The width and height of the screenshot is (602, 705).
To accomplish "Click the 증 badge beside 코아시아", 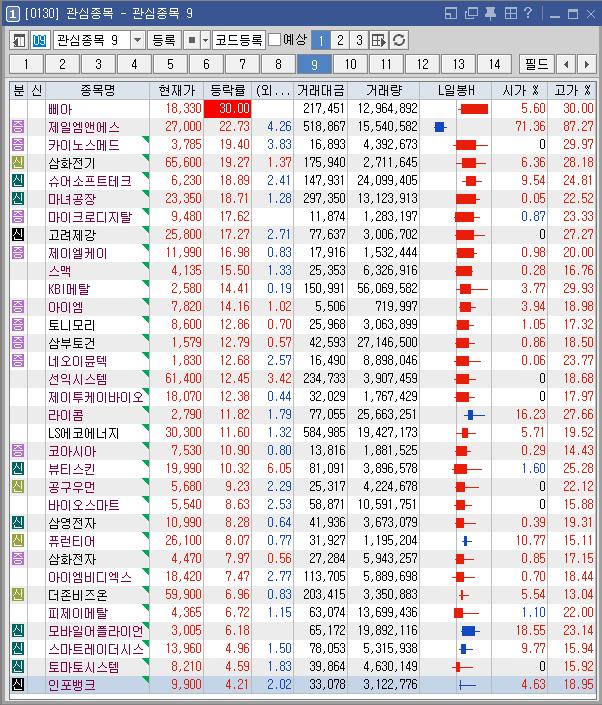I will click(x=18, y=450).
